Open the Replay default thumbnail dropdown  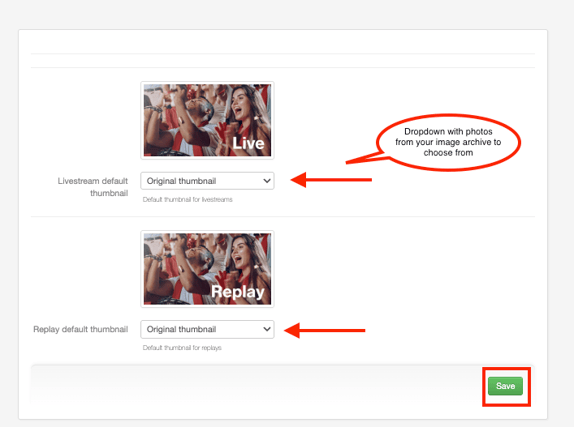(x=207, y=329)
